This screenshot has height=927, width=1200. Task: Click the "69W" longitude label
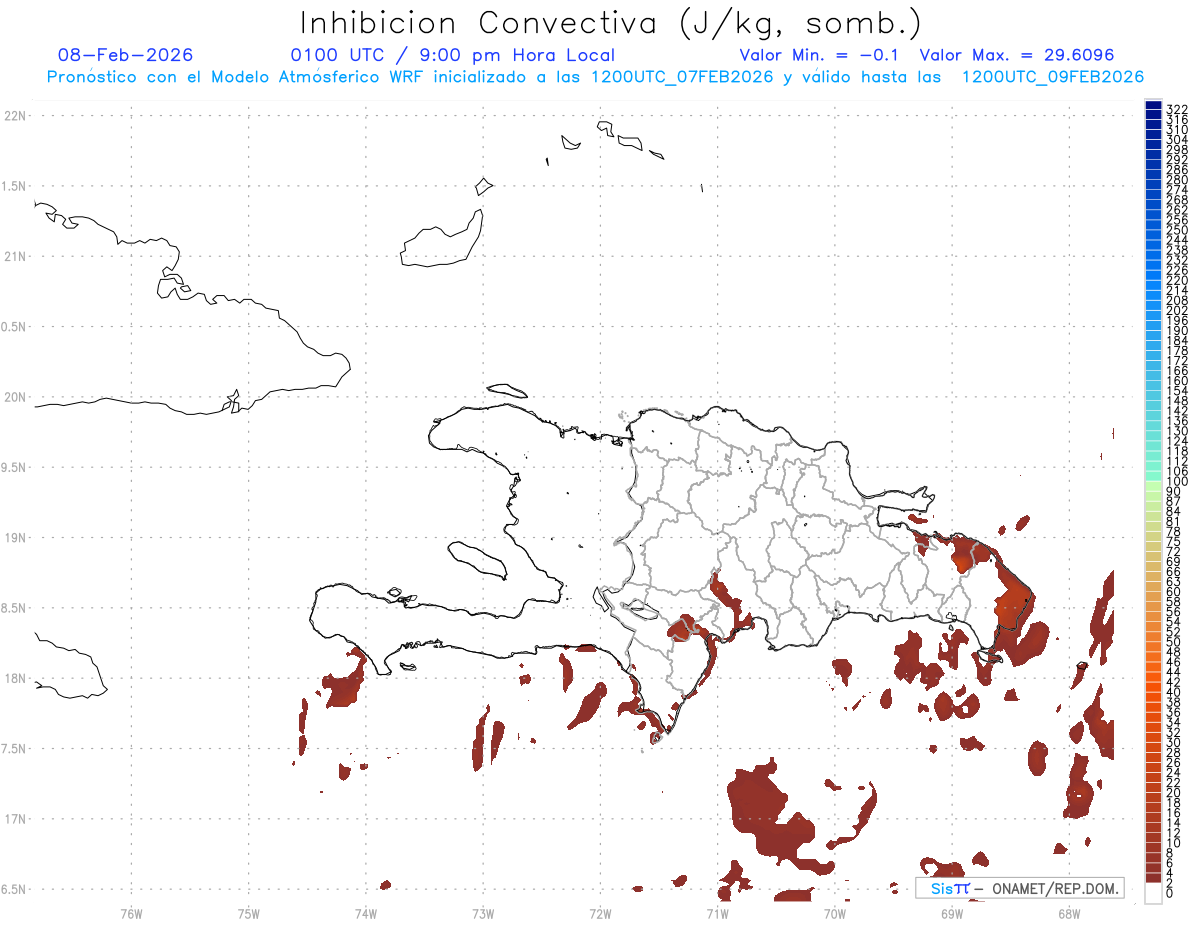tap(952, 913)
